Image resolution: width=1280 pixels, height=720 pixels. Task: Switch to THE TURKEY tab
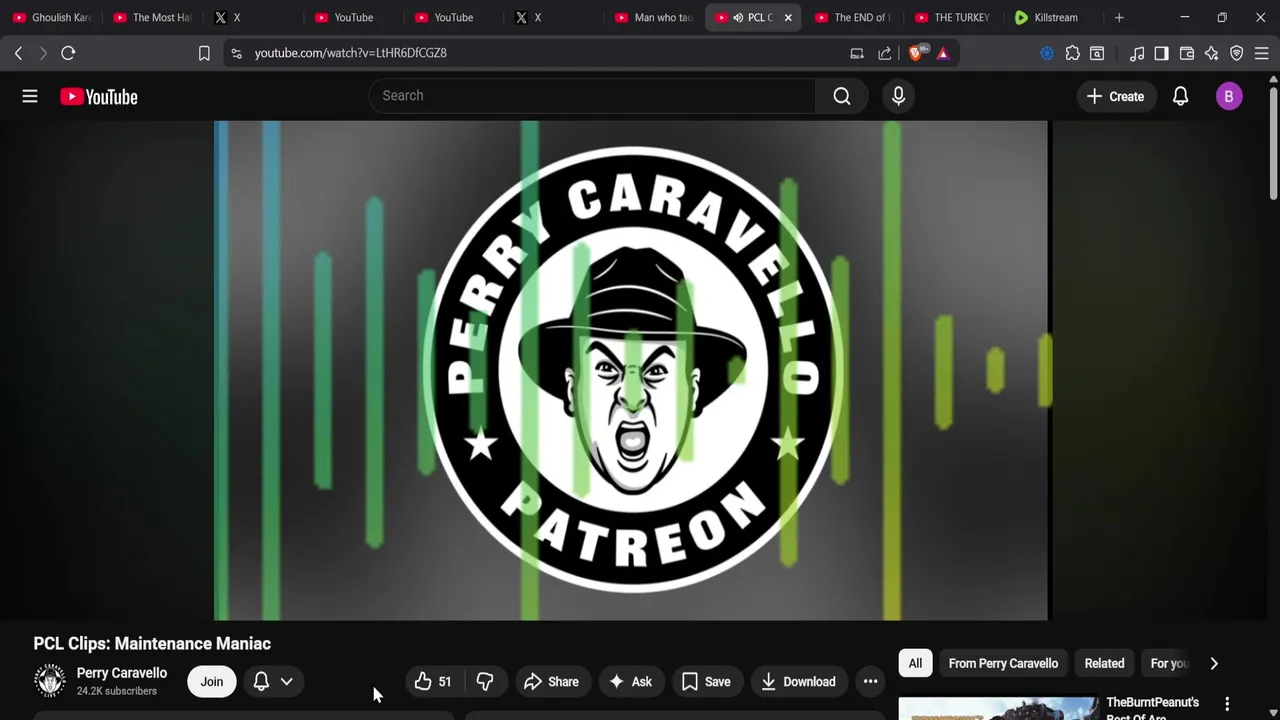(953, 17)
